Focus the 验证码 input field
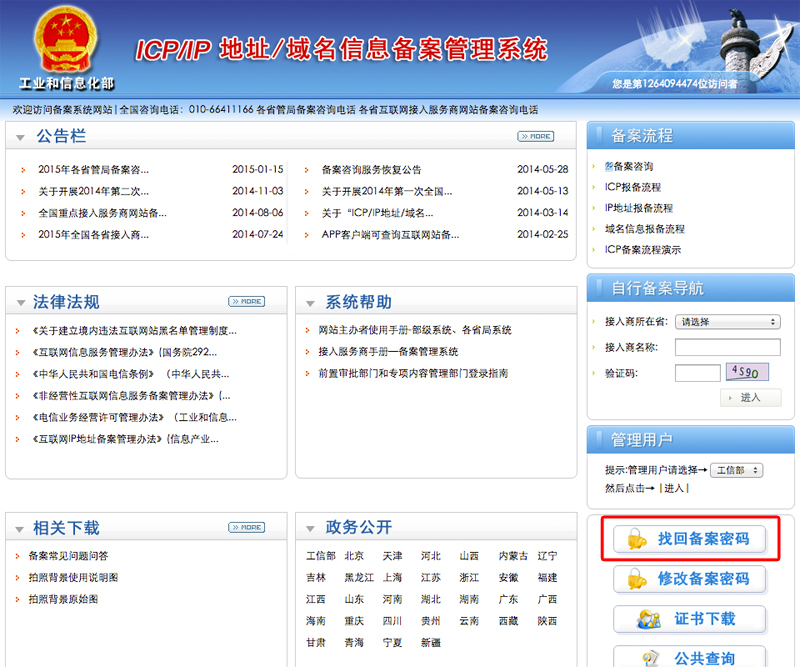The height and width of the screenshot is (667, 800). (x=697, y=373)
